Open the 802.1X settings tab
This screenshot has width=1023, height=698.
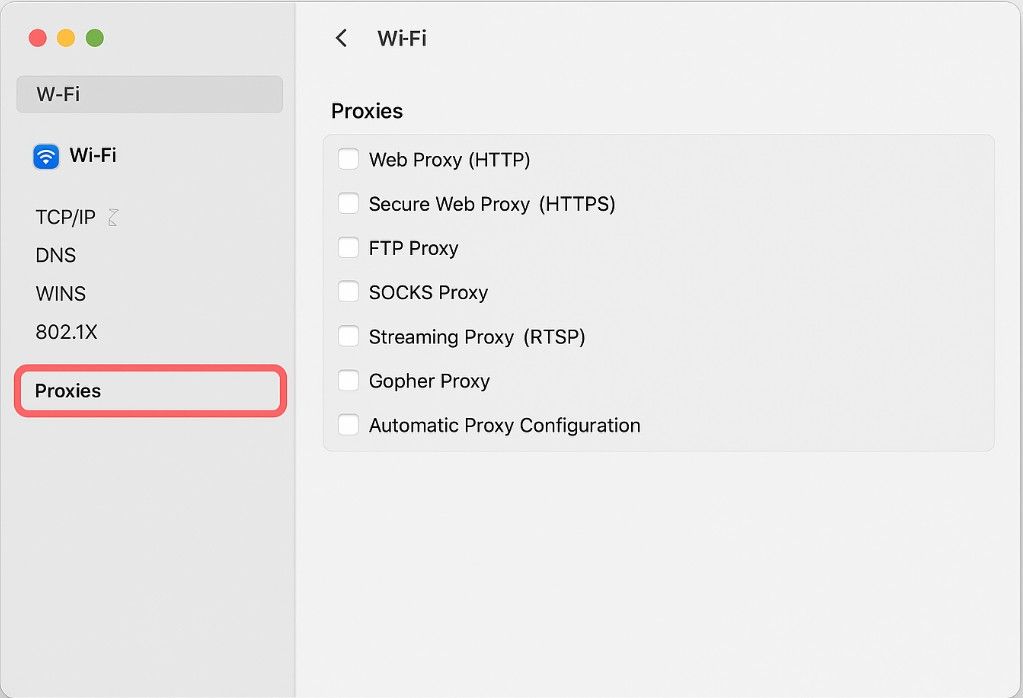point(66,332)
